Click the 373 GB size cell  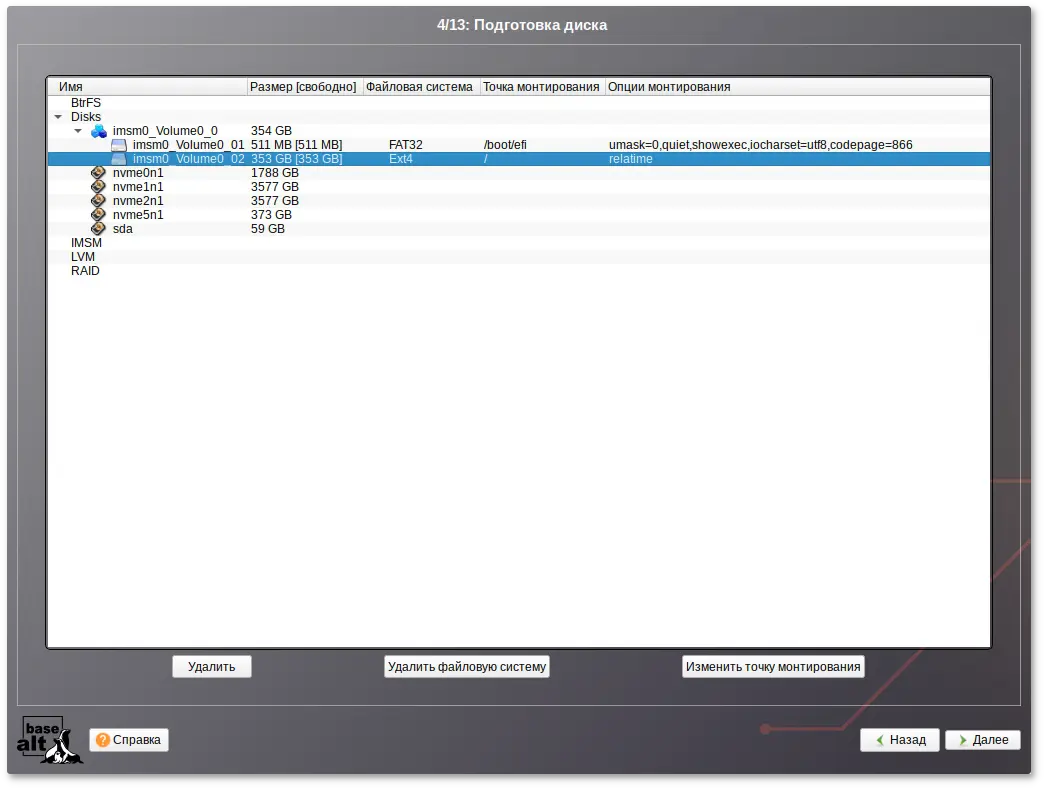coord(271,215)
